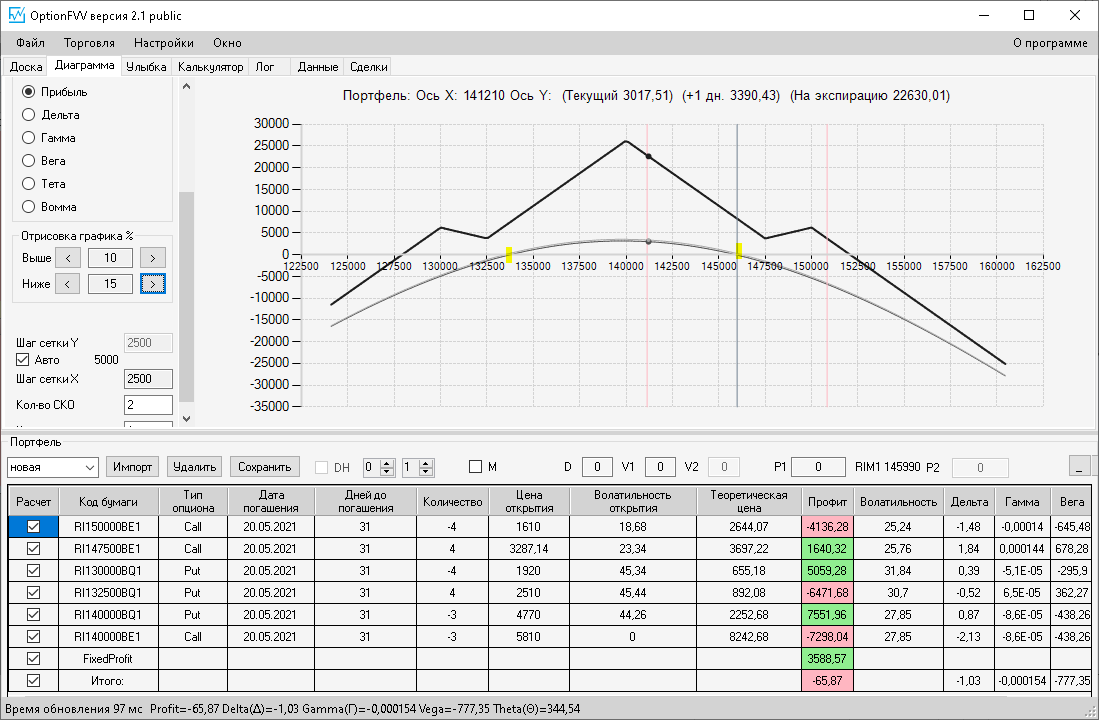Click the settings panel scroll-up arrow

tap(186, 87)
